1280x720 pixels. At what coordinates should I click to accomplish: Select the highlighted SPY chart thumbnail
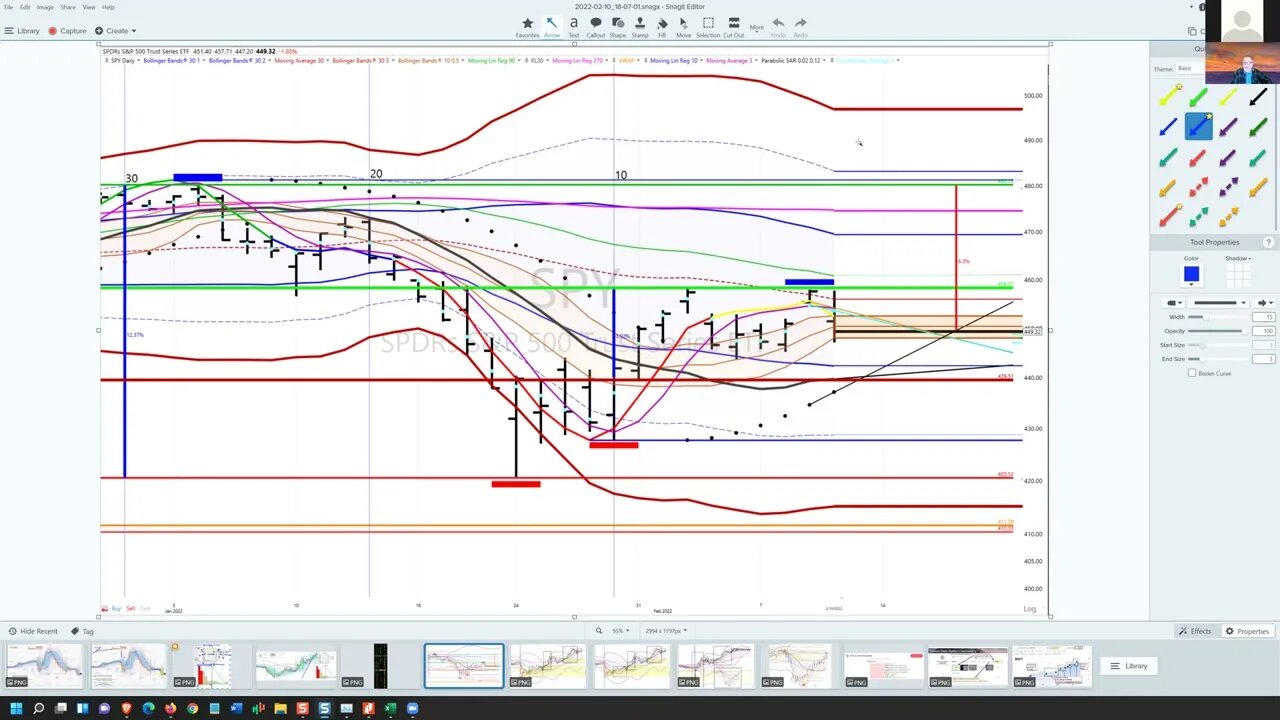pos(464,666)
